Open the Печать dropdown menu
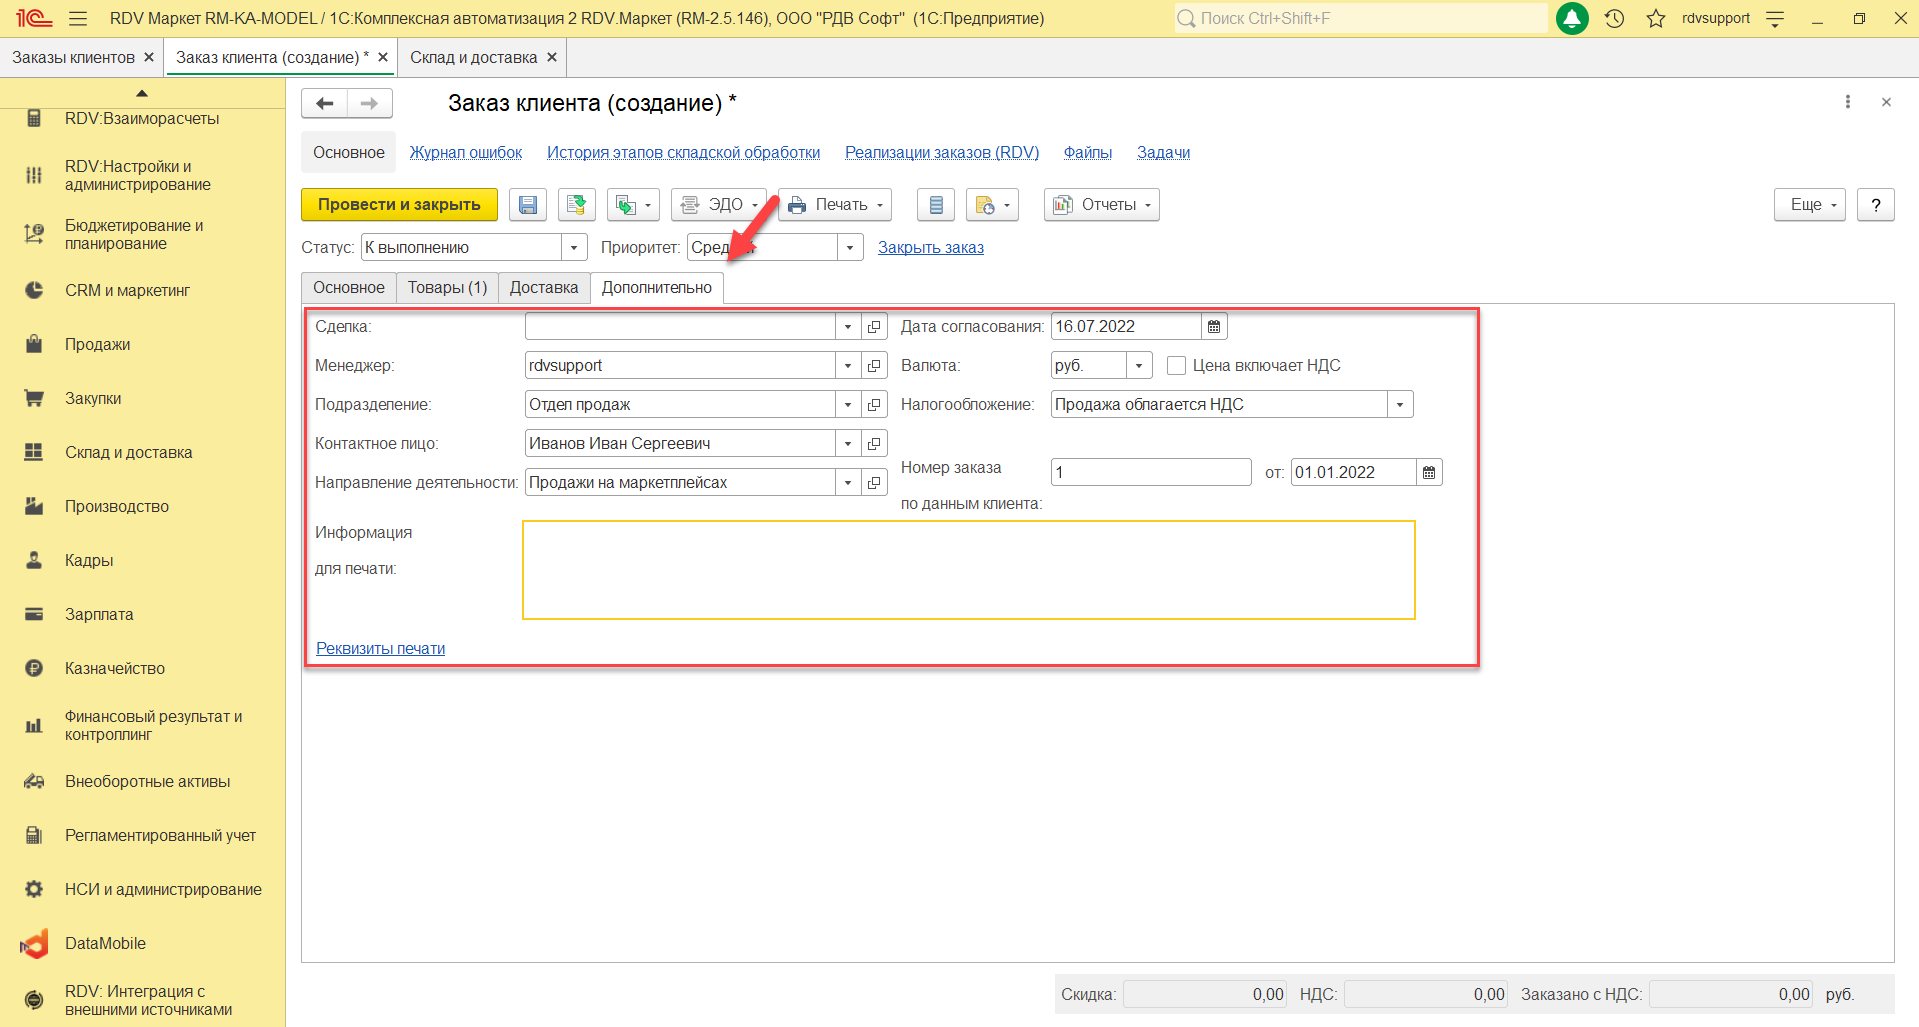The height and width of the screenshot is (1027, 1919). 837,205
